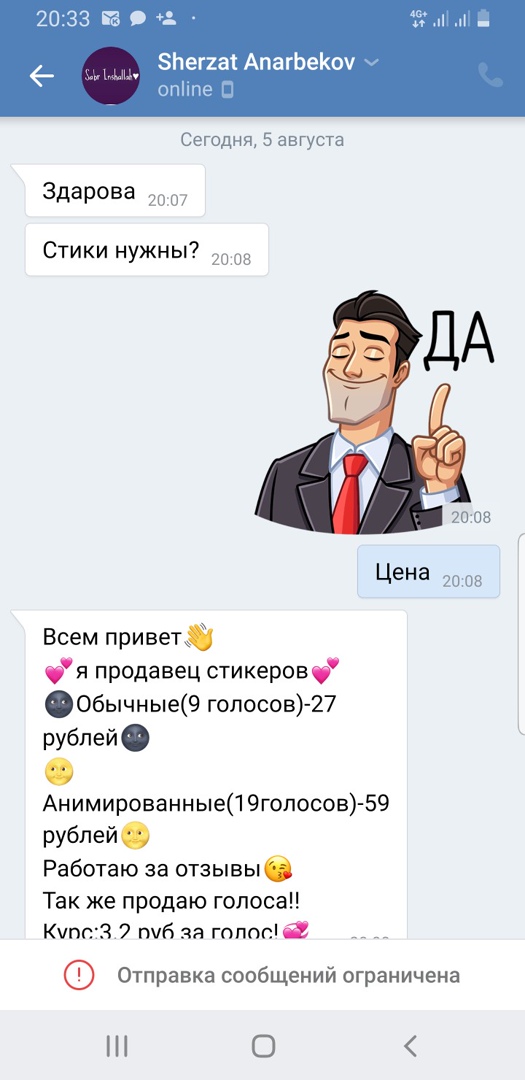525x1080 pixels.
Task: Expand dropdown chevron beside Sherzat Anarbekov
Action: pyautogui.click(x=371, y=63)
